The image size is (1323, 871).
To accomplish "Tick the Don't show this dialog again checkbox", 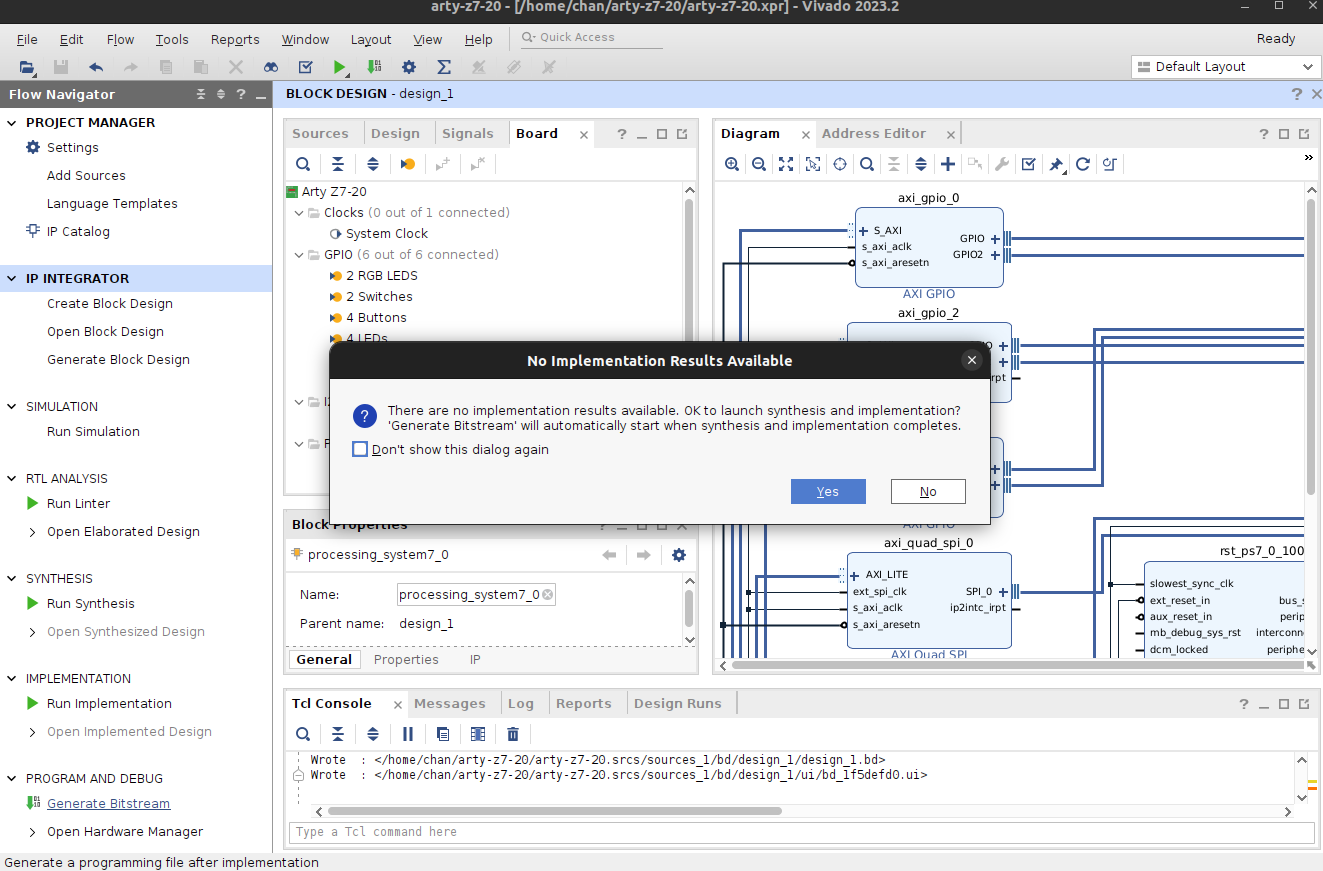I will tap(360, 450).
